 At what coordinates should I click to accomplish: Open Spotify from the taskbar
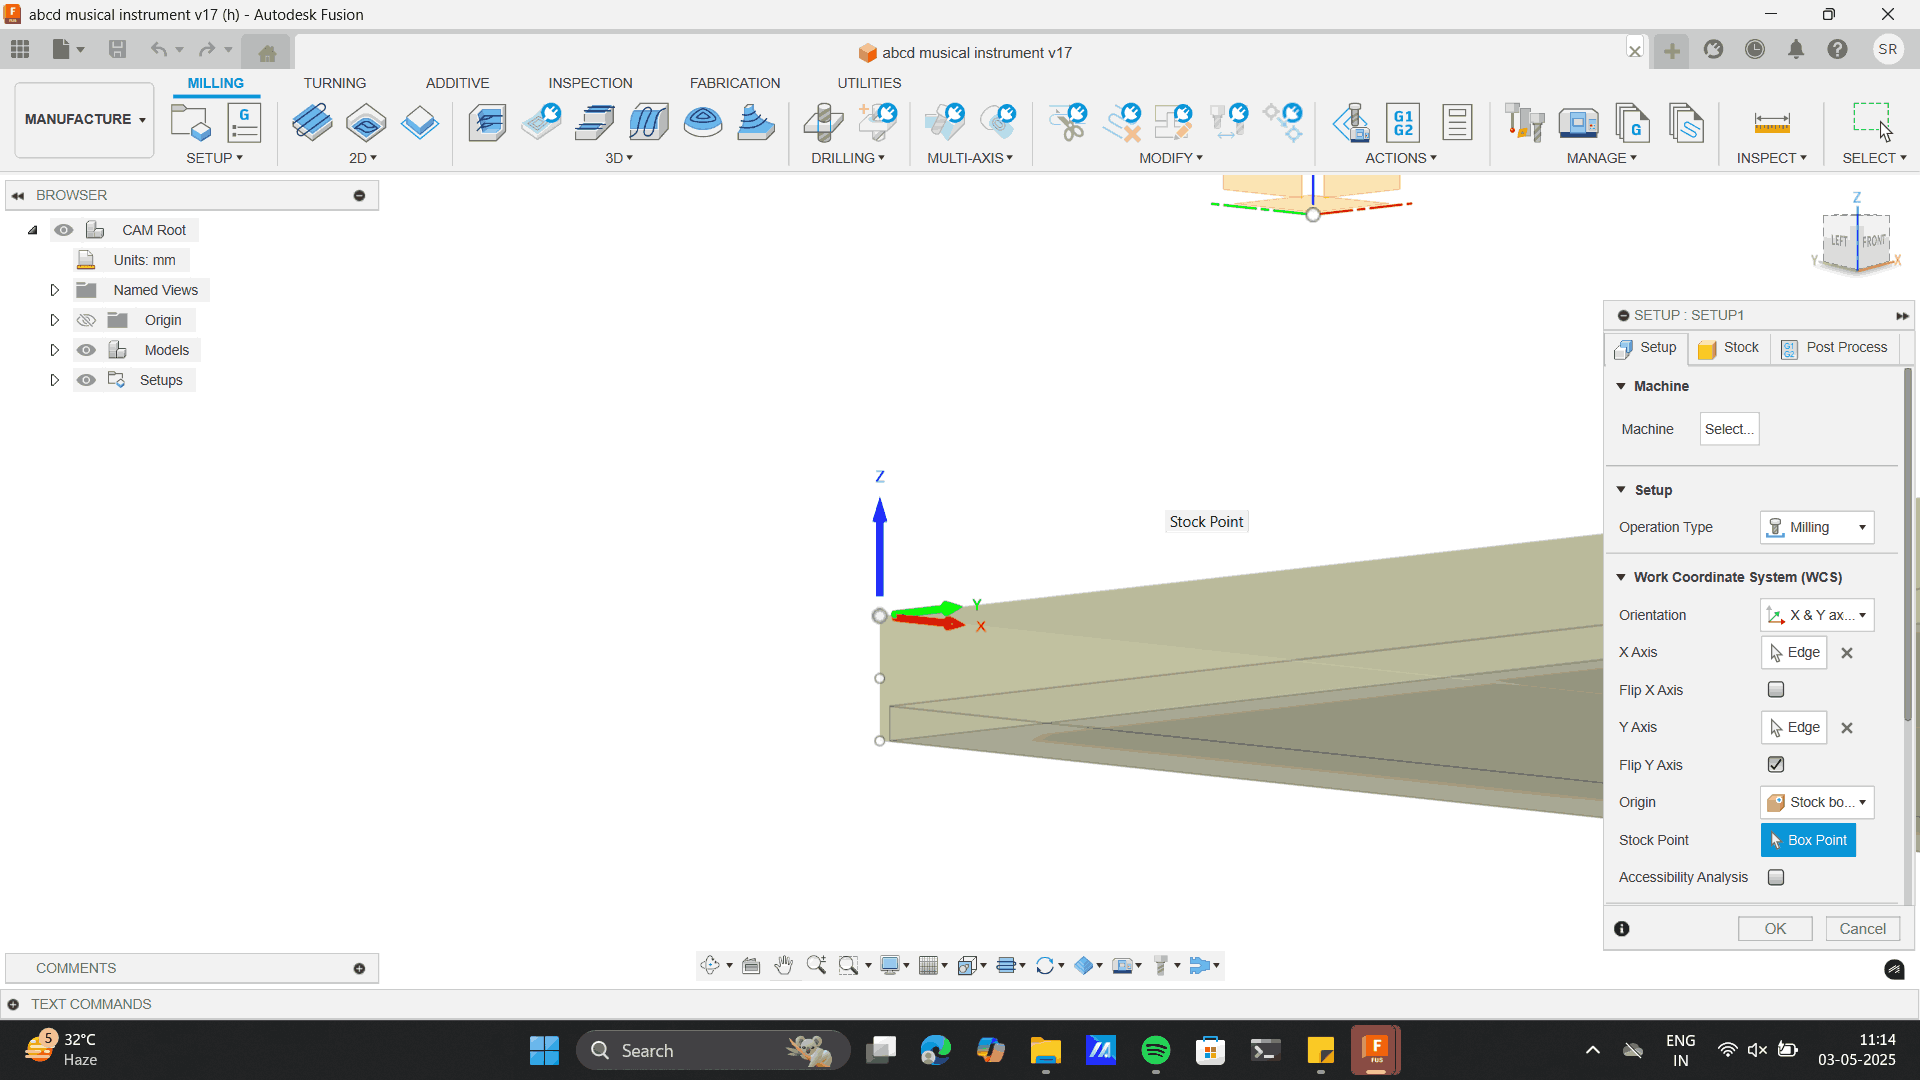tap(1156, 1050)
